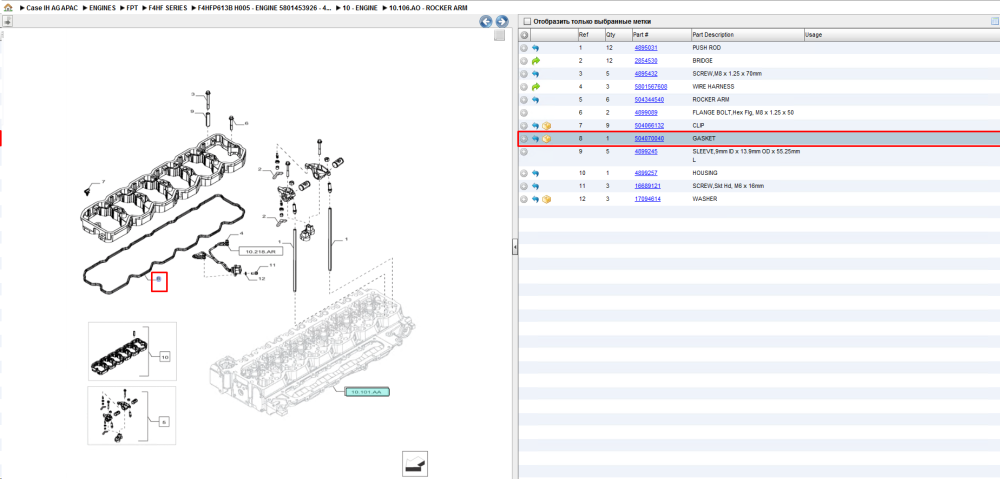Open part number 2854530 link
1000x479 pixels.
[x=645, y=61]
